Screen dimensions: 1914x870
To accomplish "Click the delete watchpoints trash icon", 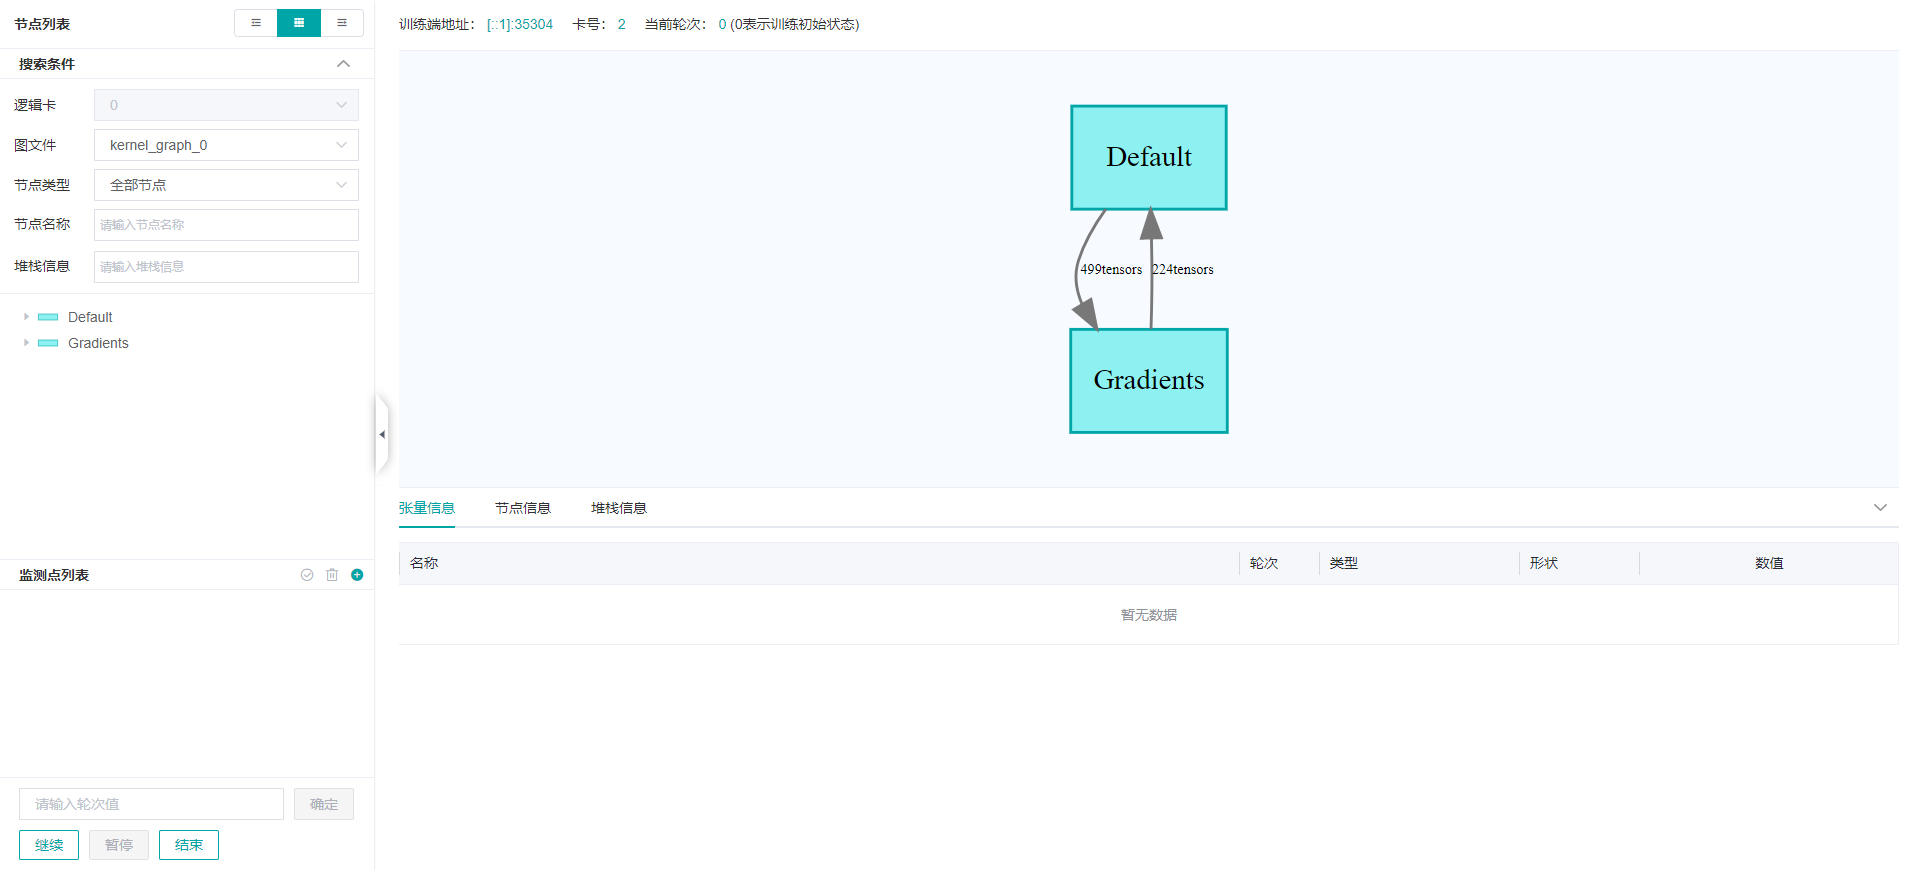I will pyautogui.click(x=332, y=575).
